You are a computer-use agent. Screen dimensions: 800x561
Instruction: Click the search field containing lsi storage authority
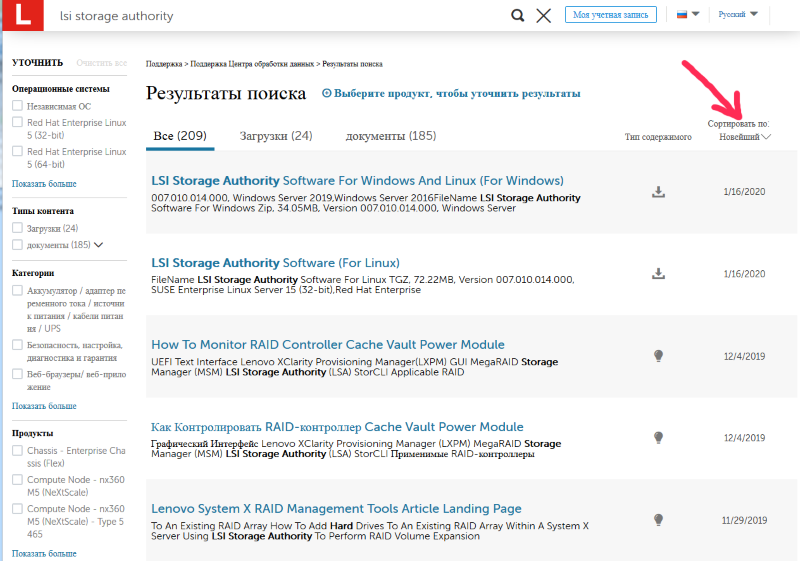[x=276, y=16]
